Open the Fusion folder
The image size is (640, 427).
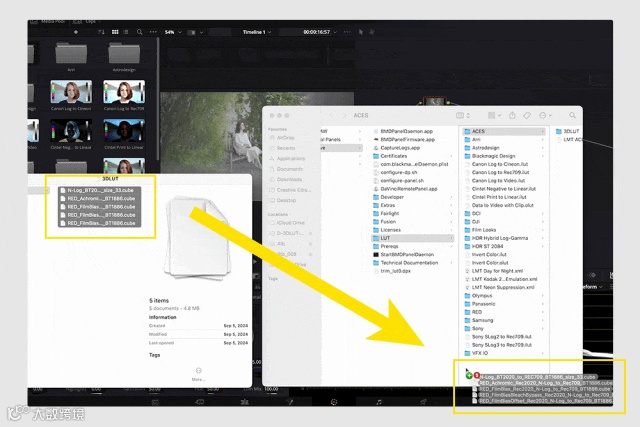pyautogui.click(x=384, y=222)
